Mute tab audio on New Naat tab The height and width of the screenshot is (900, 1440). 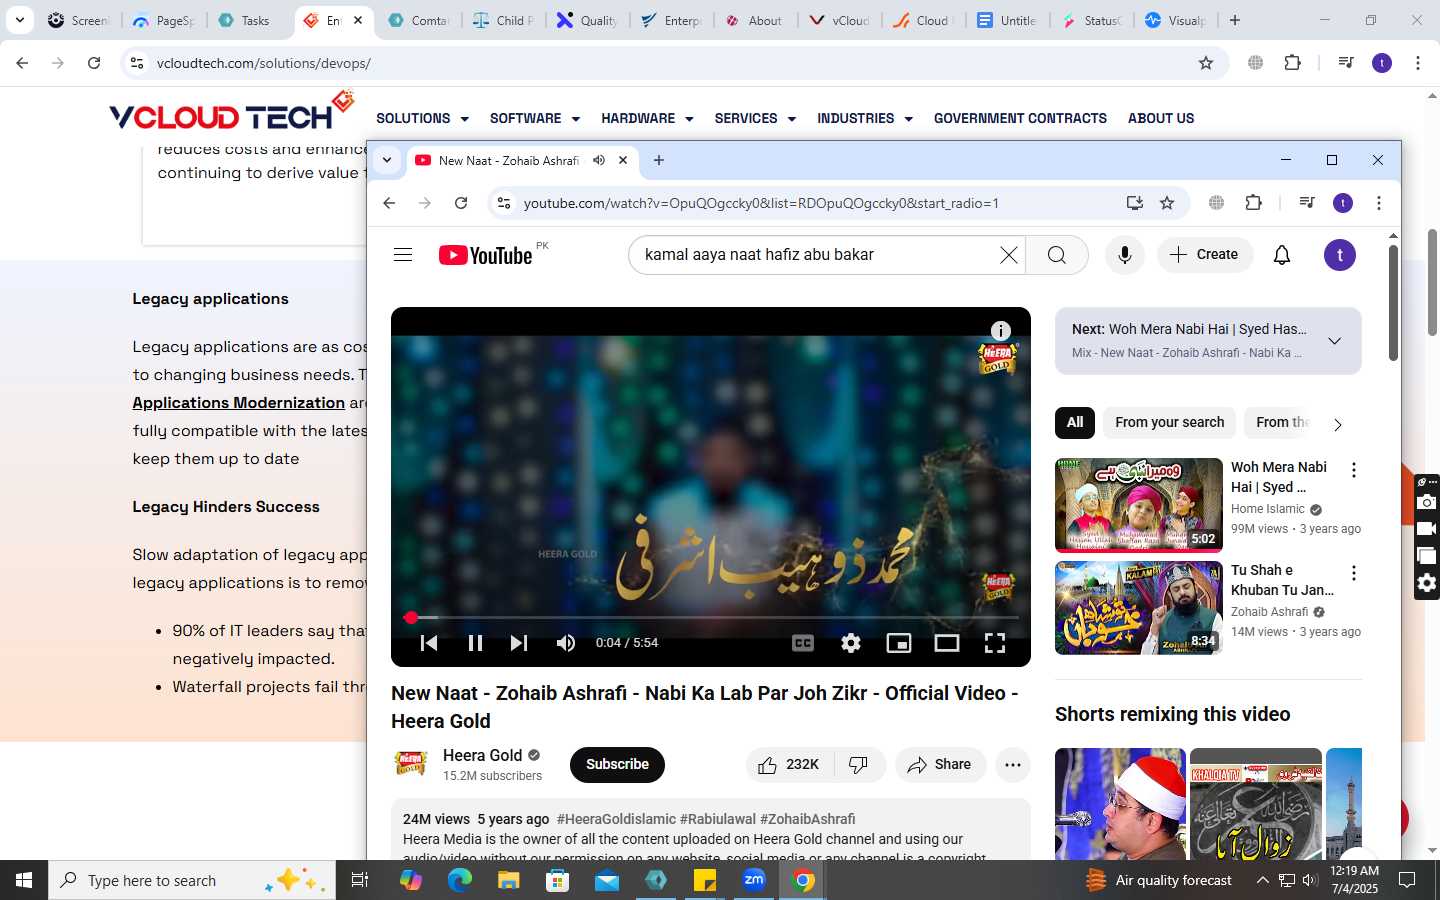599,160
